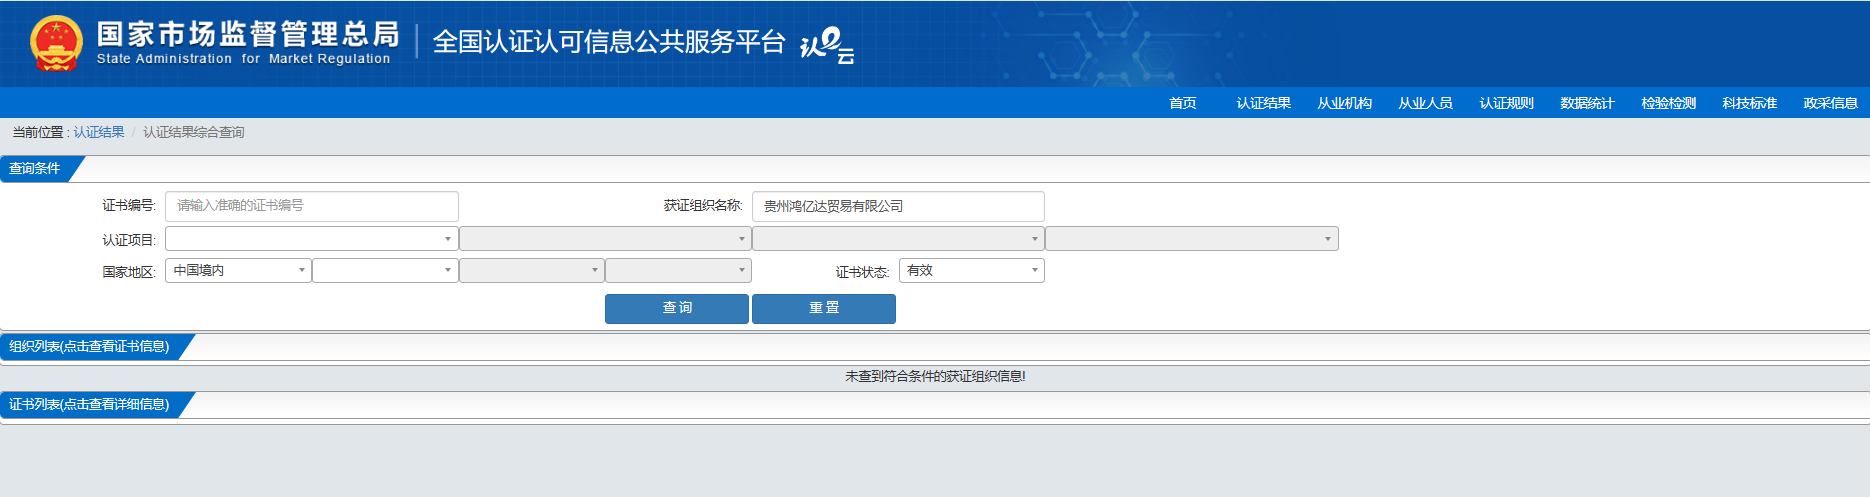The width and height of the screenshot is (1870, 497).
Task: Go to 从业人员 in navigation
Action: pyautogui.click(x=1426, y=103)
